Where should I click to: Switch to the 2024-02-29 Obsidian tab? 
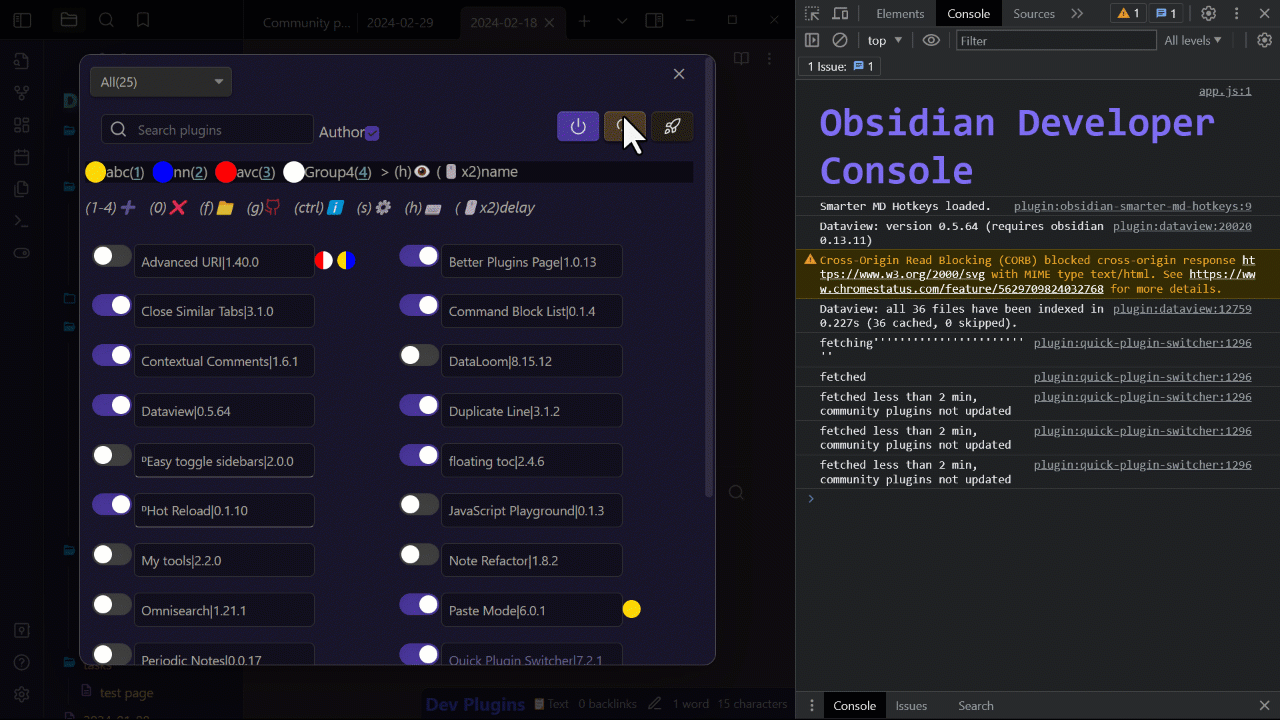point(399,22)
